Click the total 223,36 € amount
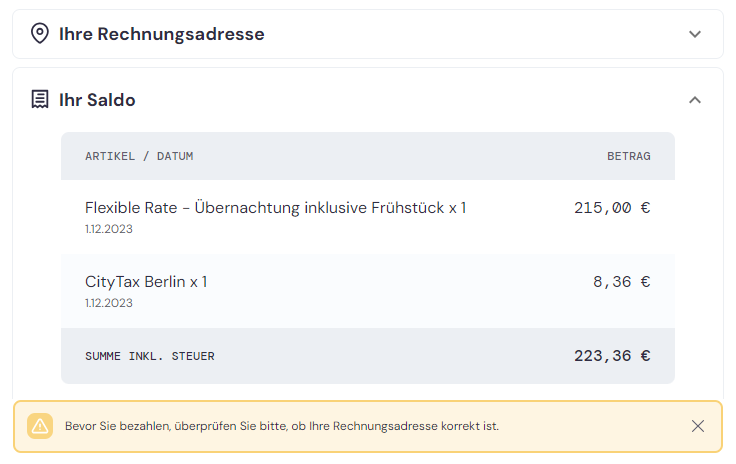Screen dimensions: 736x464 (612, 356)
